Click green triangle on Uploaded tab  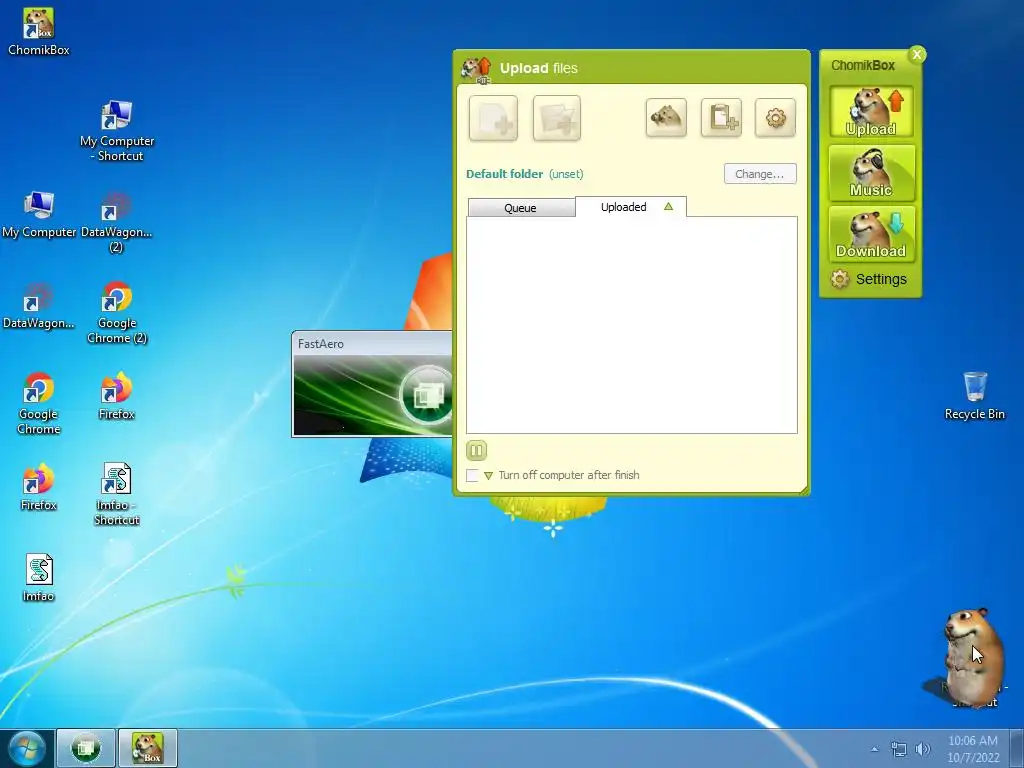(668, 206)
